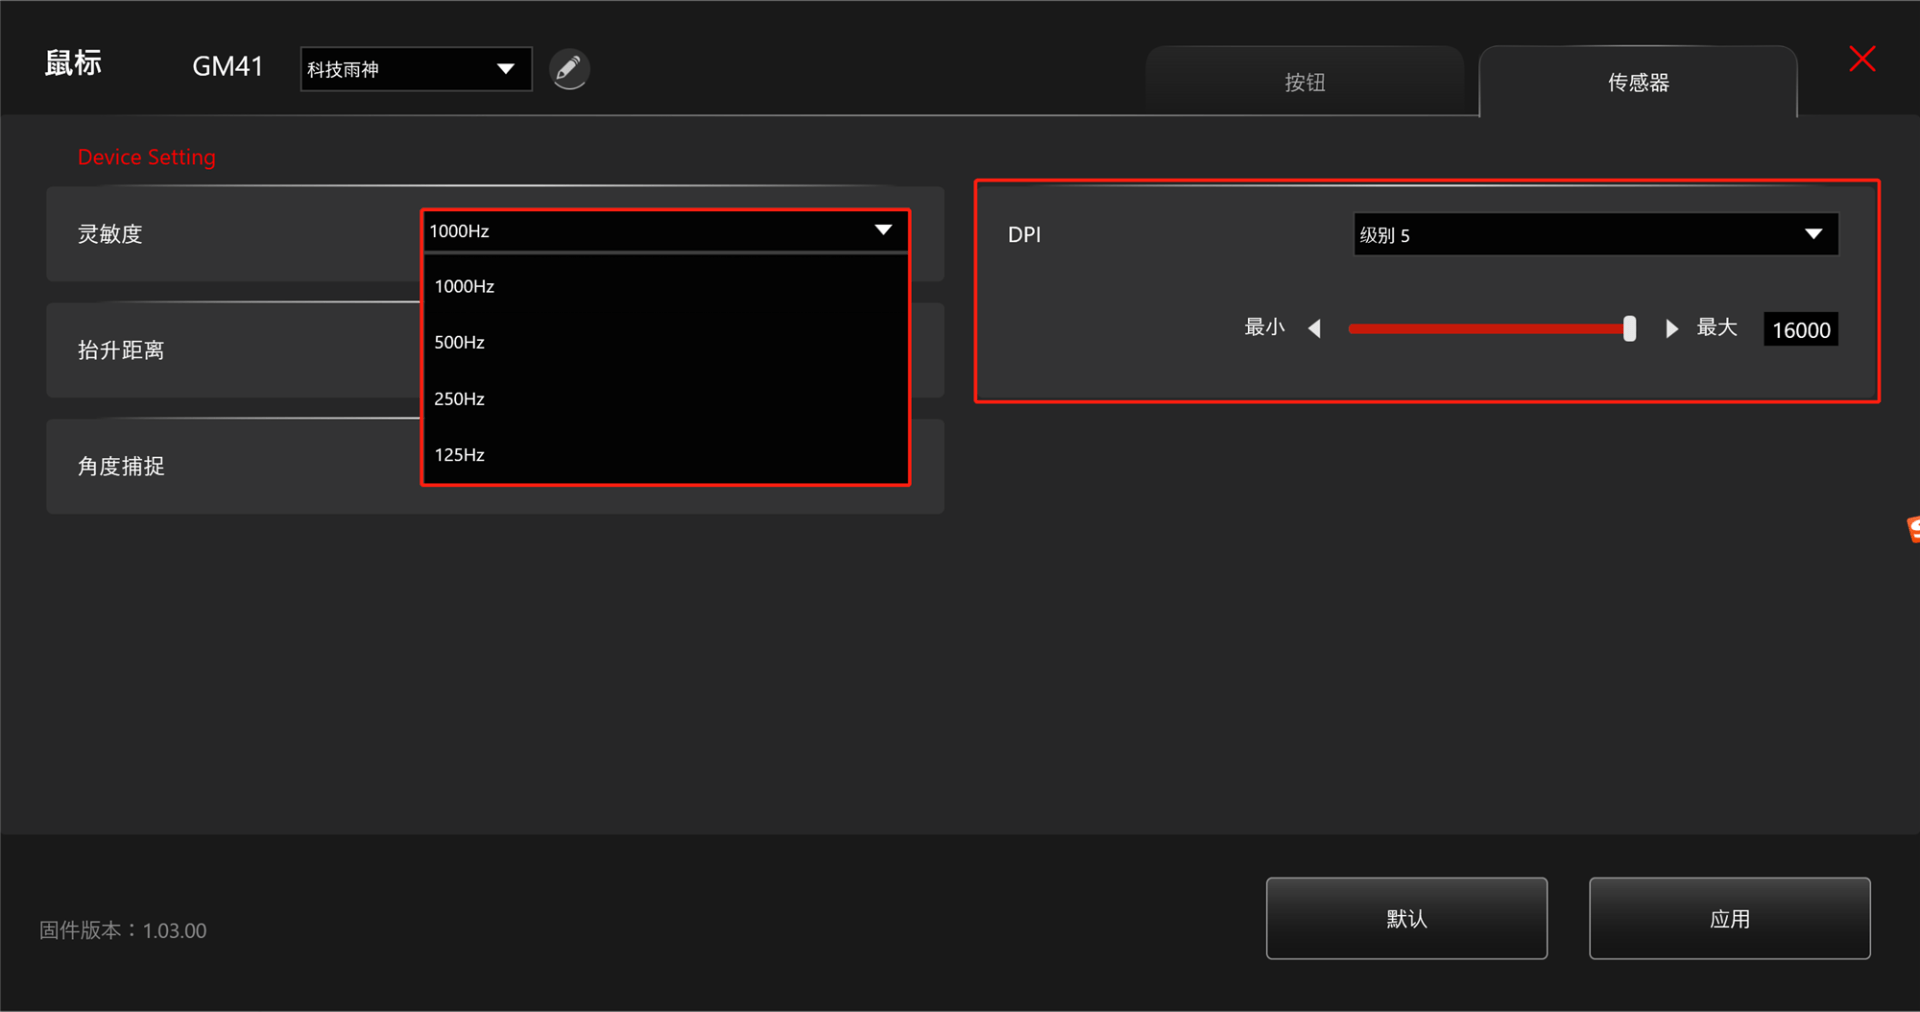The width and height of the screenshot is (1920, 1012).
Task: Switch to the 传感器 tab
Action: (x=1638, y=82)
